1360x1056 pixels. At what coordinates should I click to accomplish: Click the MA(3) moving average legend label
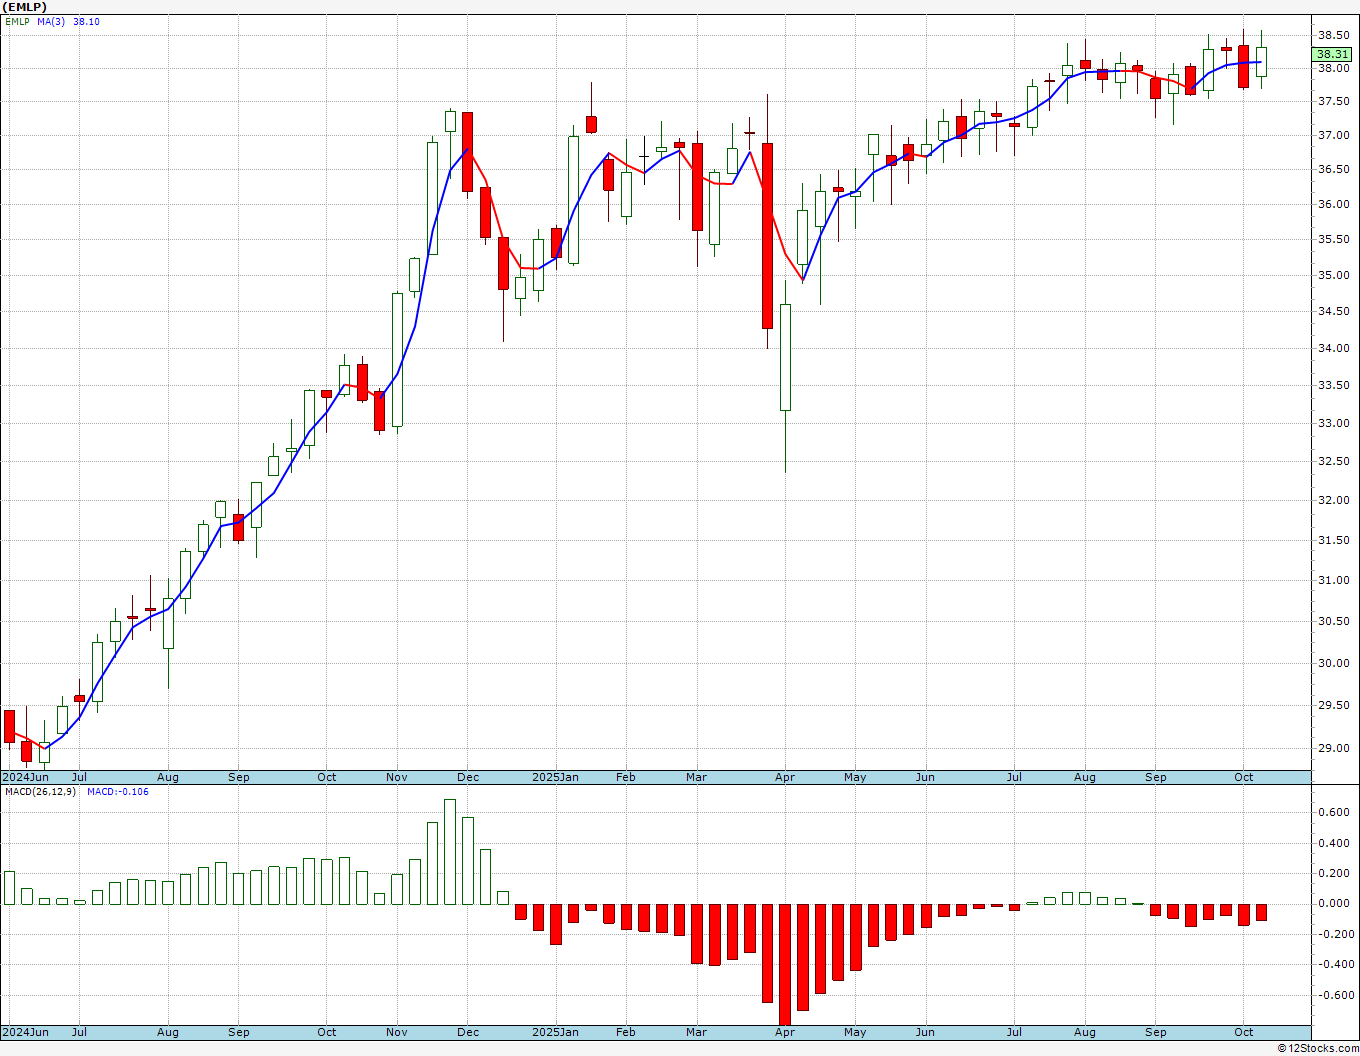click(51, 22)
